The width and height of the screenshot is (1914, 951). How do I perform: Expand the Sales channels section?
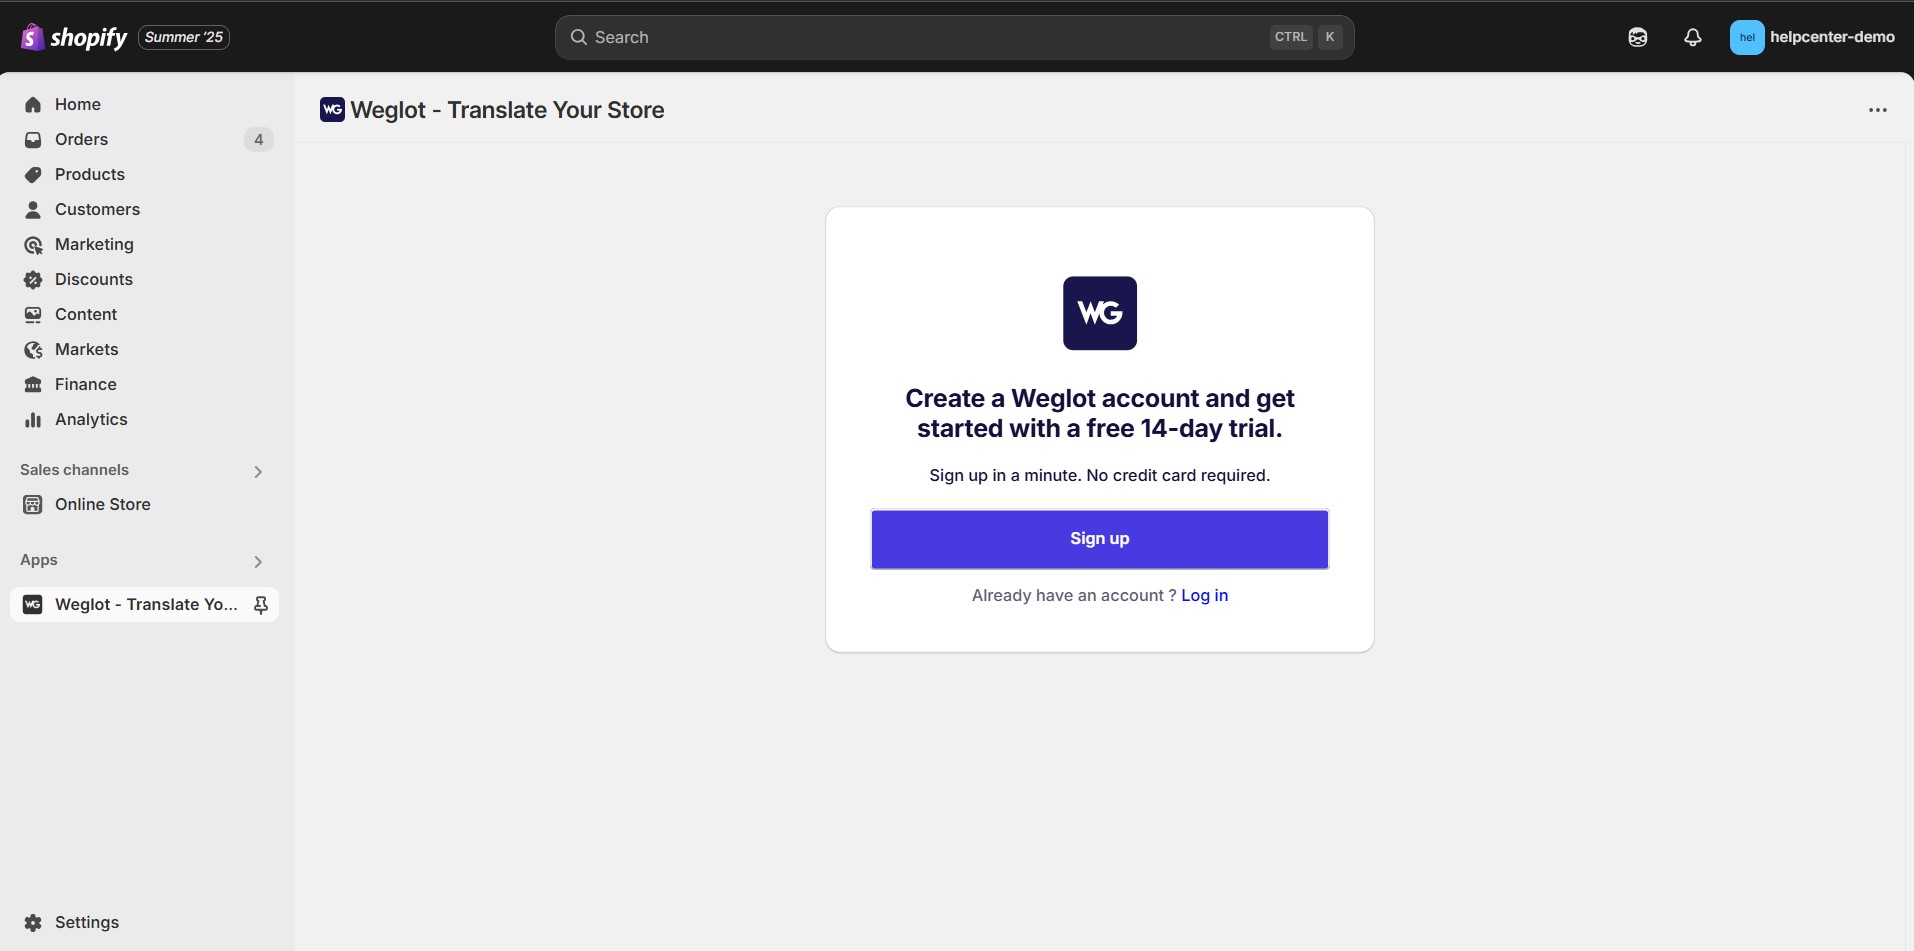pyautogui.click(x=258, y=470)
